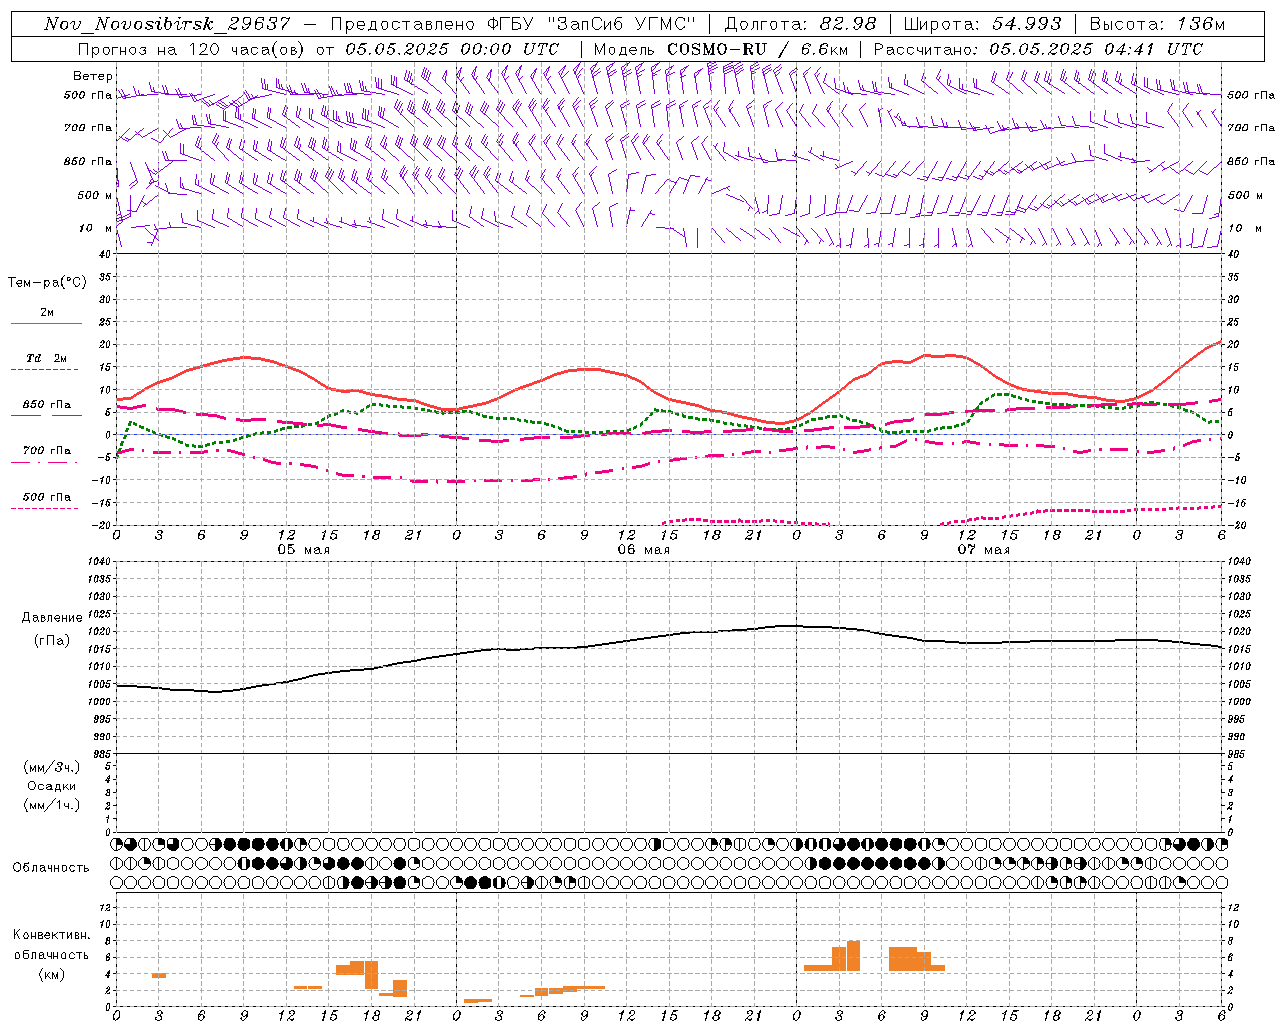Click the Высота: 136м header field
The width and height of the screenshot is (1280, 1024).
pos(1157,24)
